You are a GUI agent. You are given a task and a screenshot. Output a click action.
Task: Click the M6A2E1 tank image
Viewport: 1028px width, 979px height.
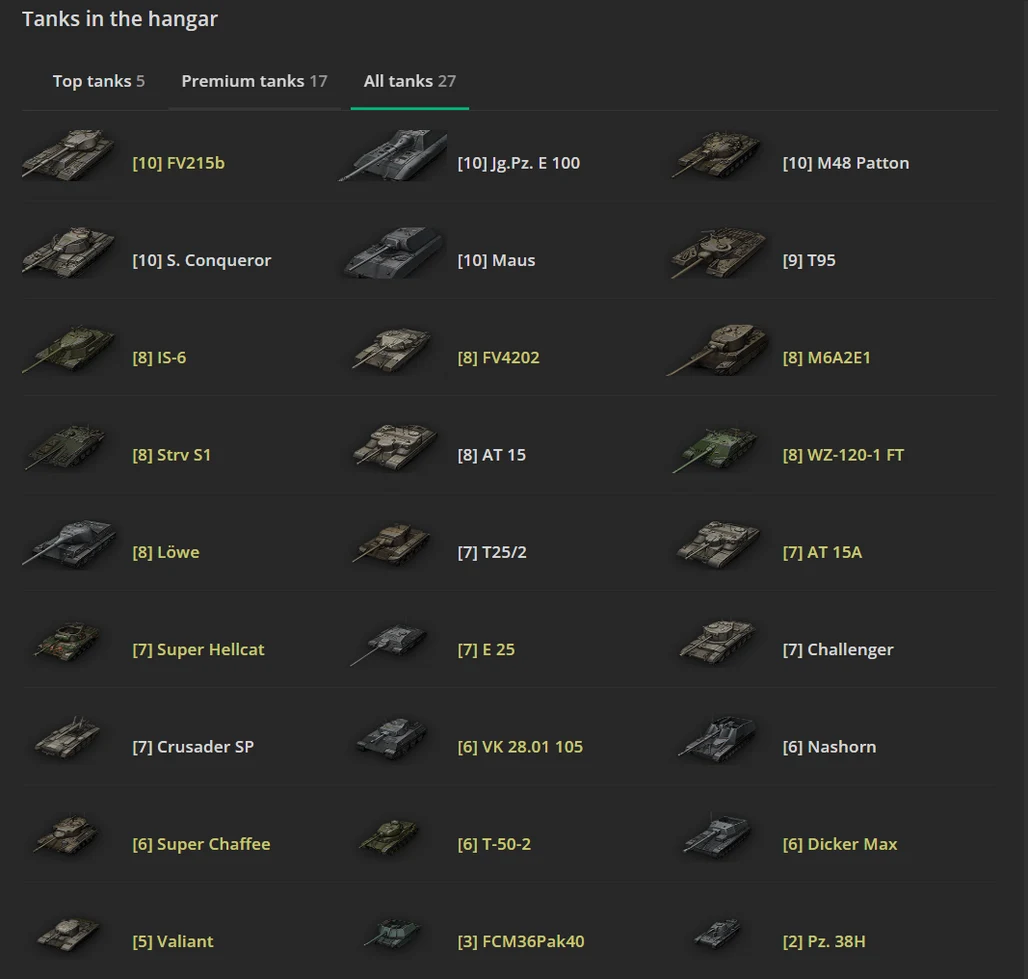[x=717, y=350]
